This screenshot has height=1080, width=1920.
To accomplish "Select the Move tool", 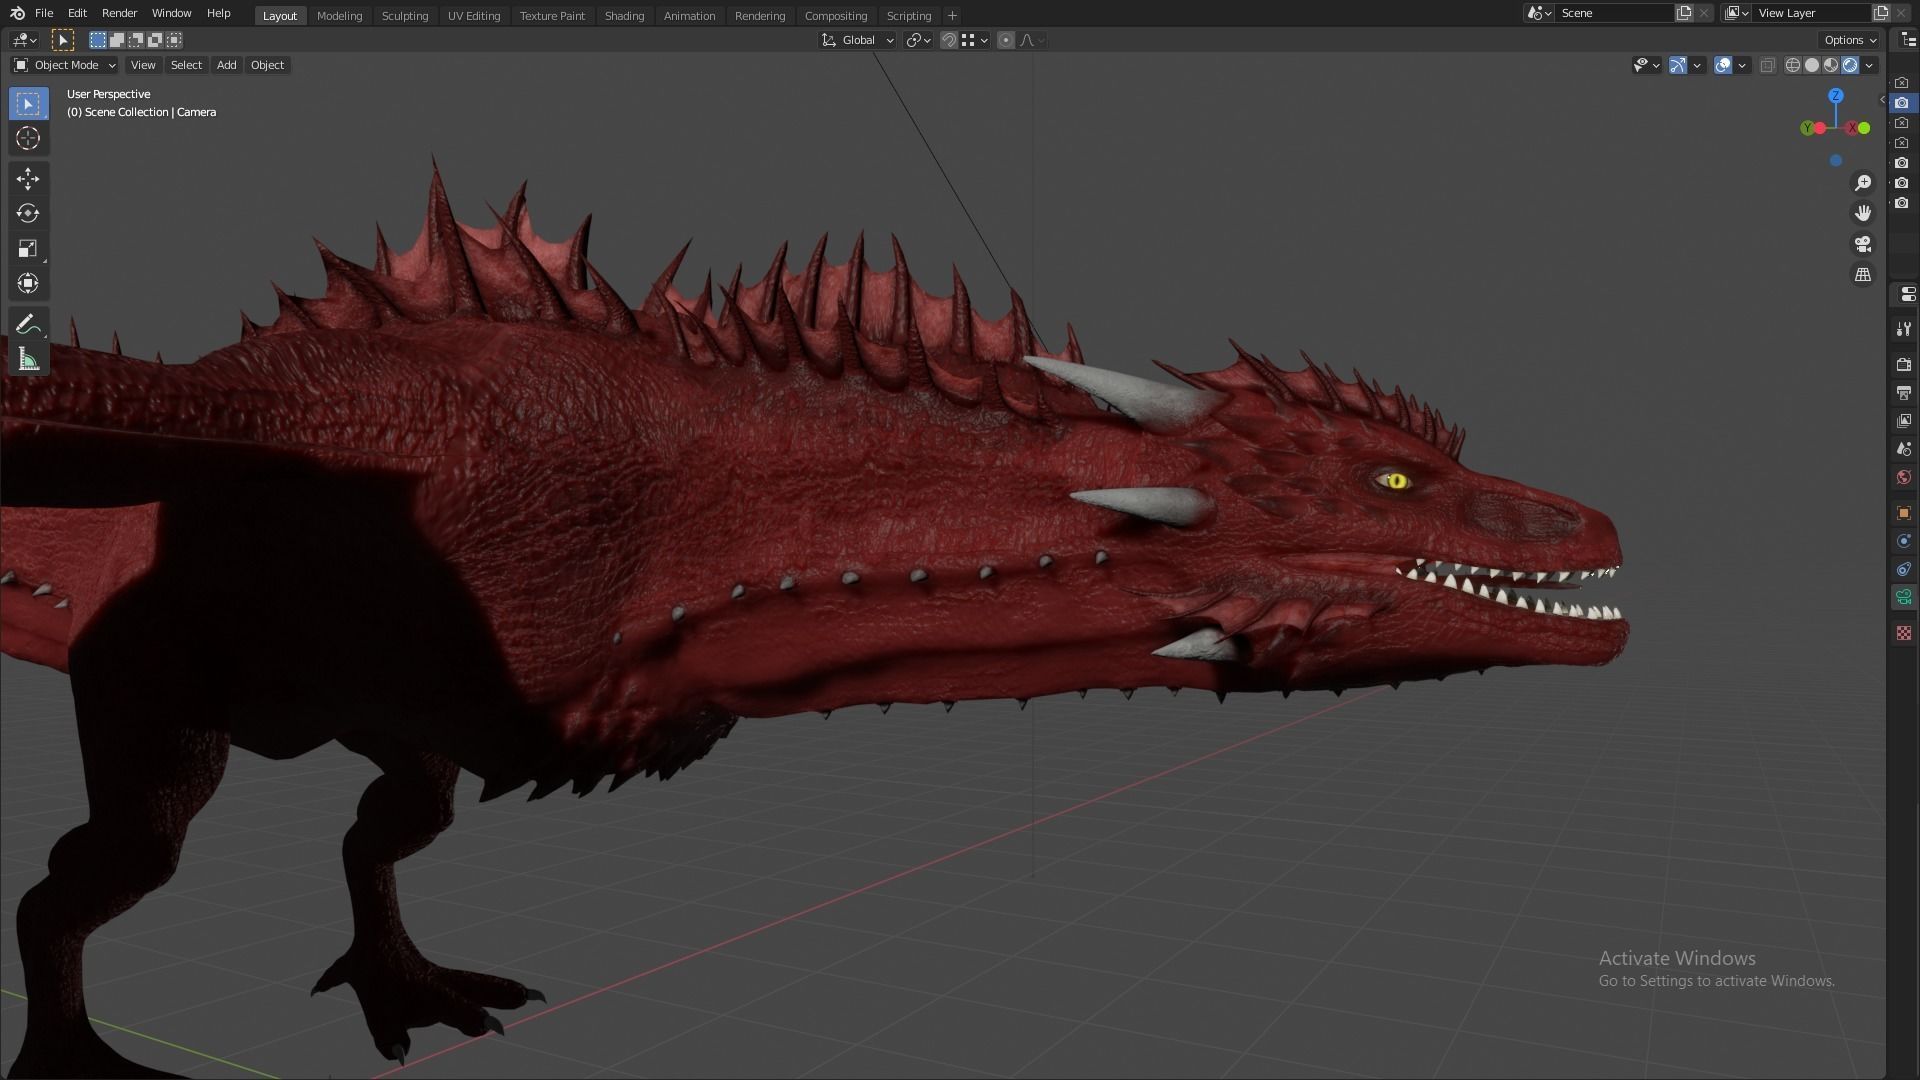I will (x=28, y=179).
